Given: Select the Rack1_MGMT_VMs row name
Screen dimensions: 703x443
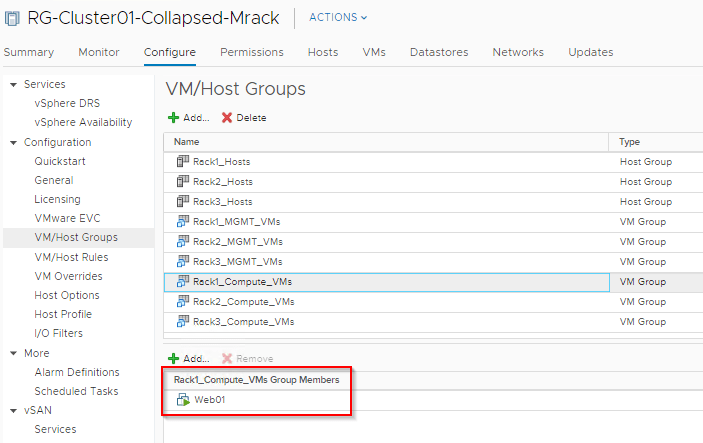Looking at the screenshot, I should click(x=237, y=222).
